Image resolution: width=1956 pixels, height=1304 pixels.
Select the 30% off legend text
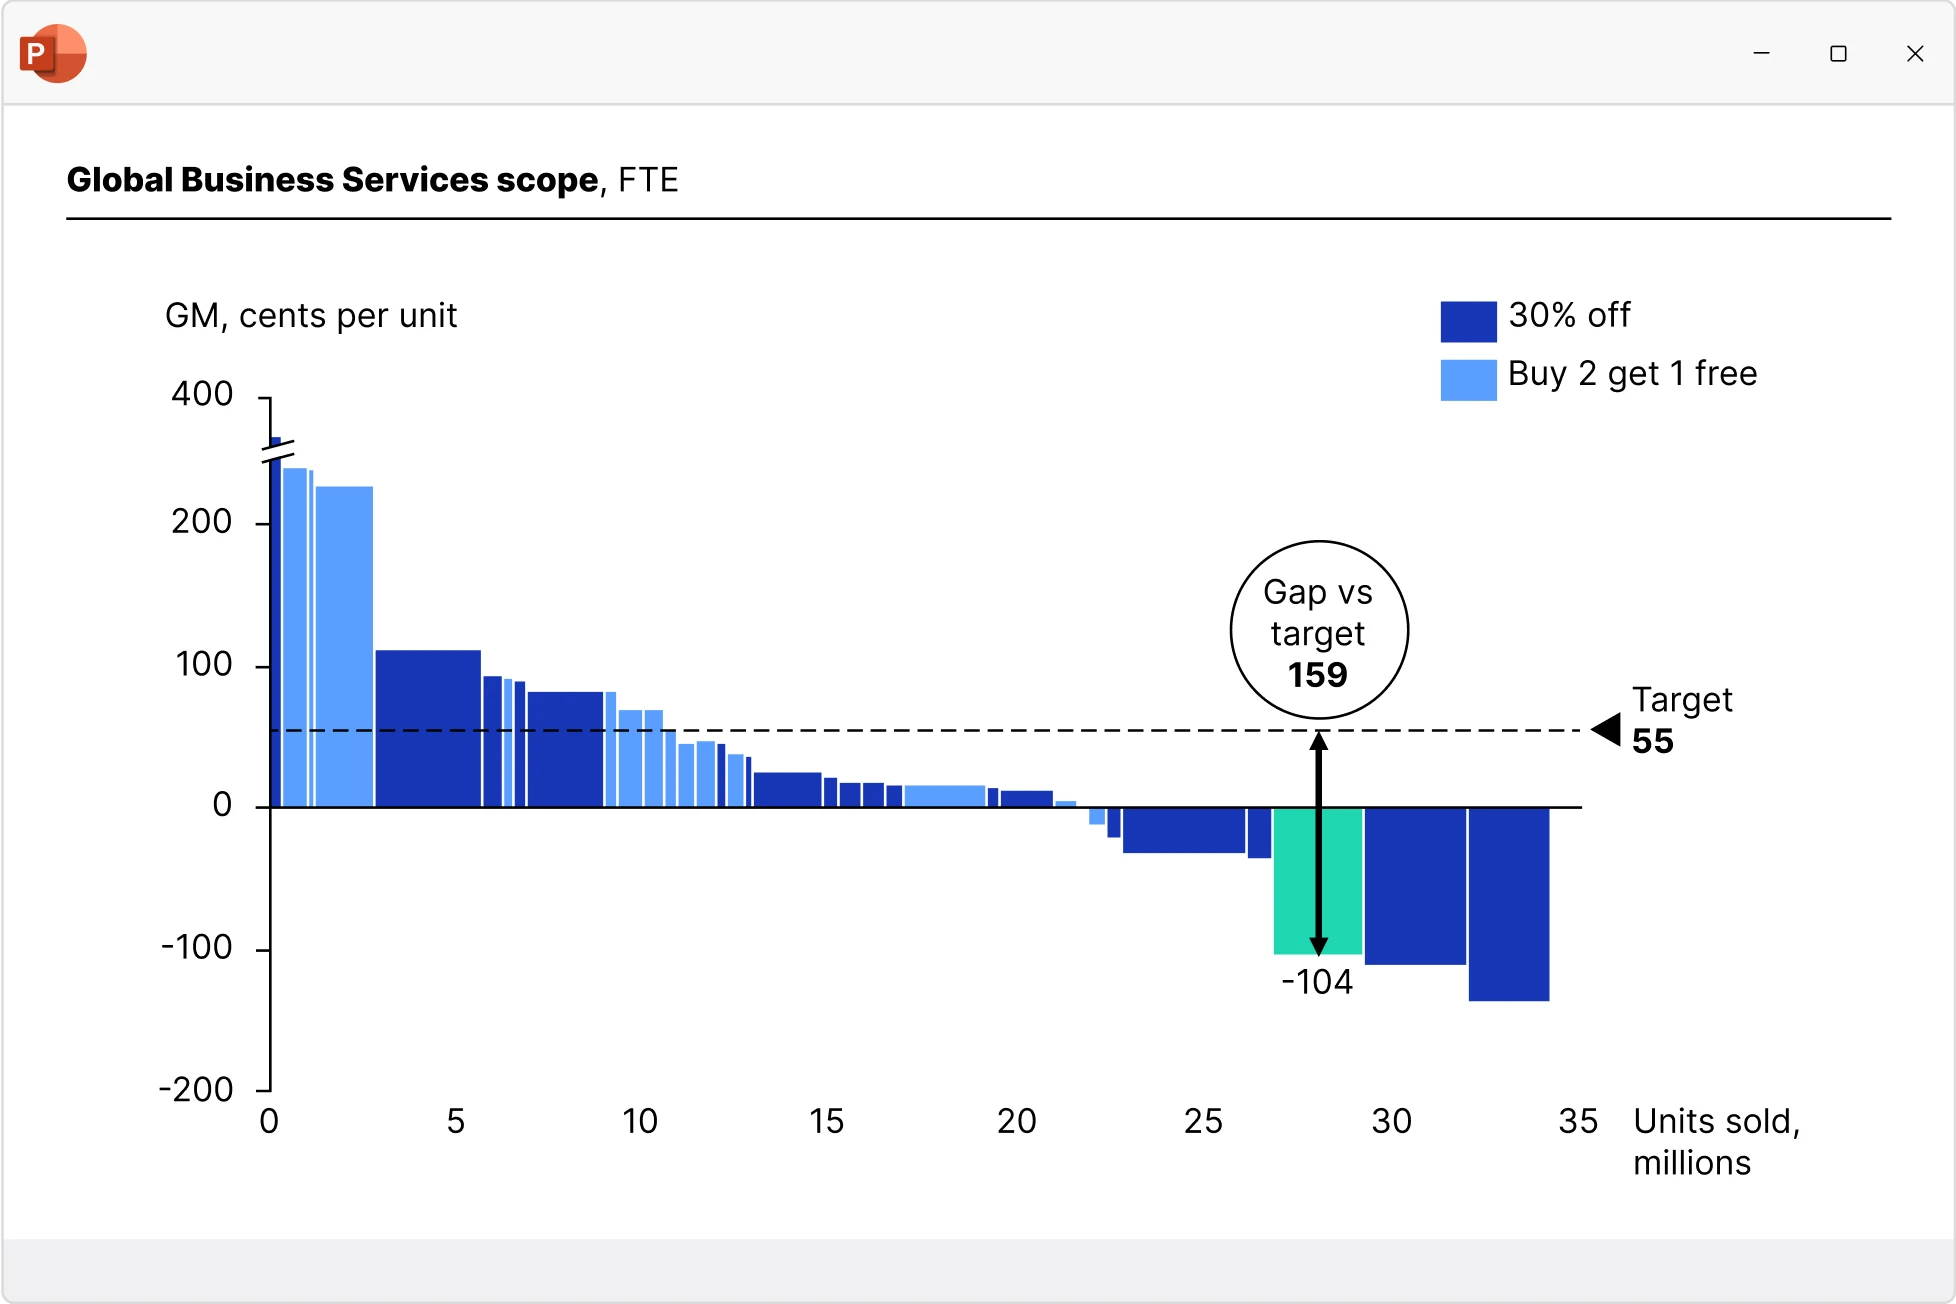coord(1569,315)
